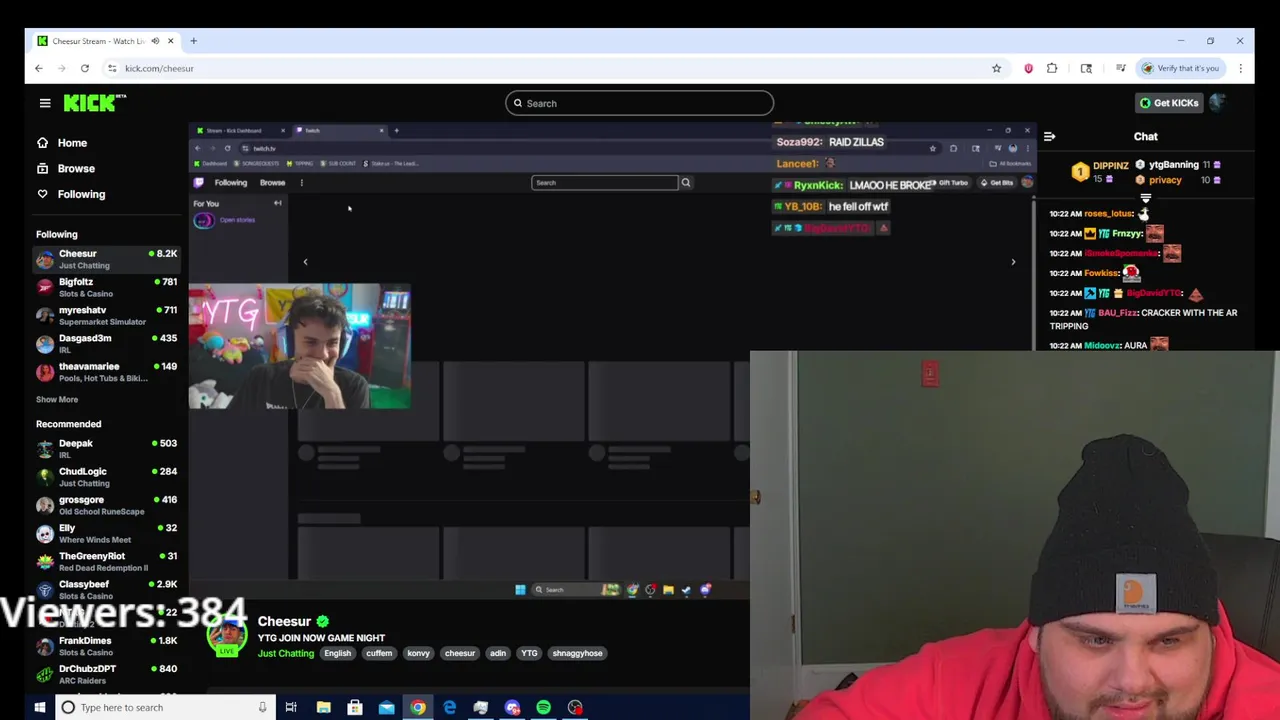Click the kick.com/cheesur address bar
This screenshot has height=720, width=1280.
(x=550, y=68)
